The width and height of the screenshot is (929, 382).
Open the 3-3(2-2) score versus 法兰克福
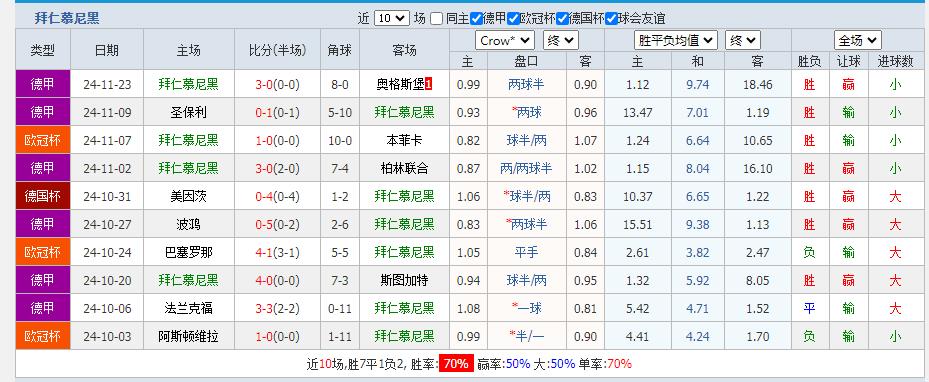click(277, 308)
